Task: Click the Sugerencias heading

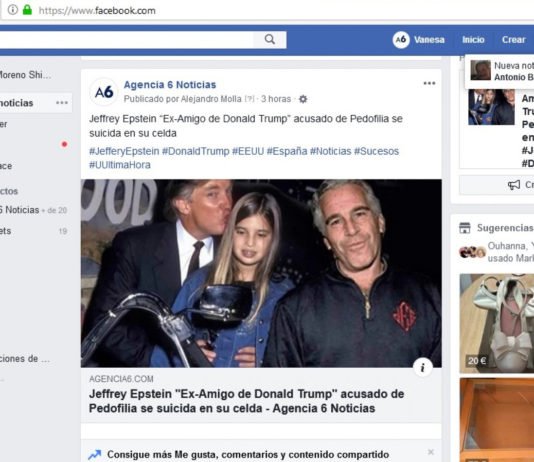Action: (x=505, y=228)
